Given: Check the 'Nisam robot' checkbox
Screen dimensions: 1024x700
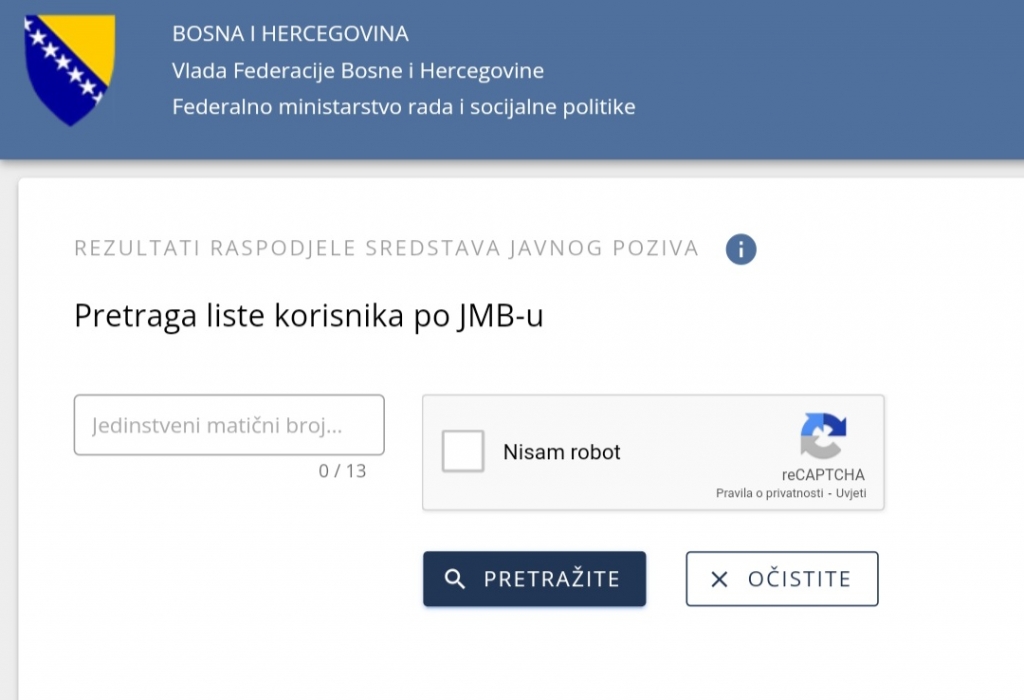Looking at the screenshot, I should coord(462,451).
